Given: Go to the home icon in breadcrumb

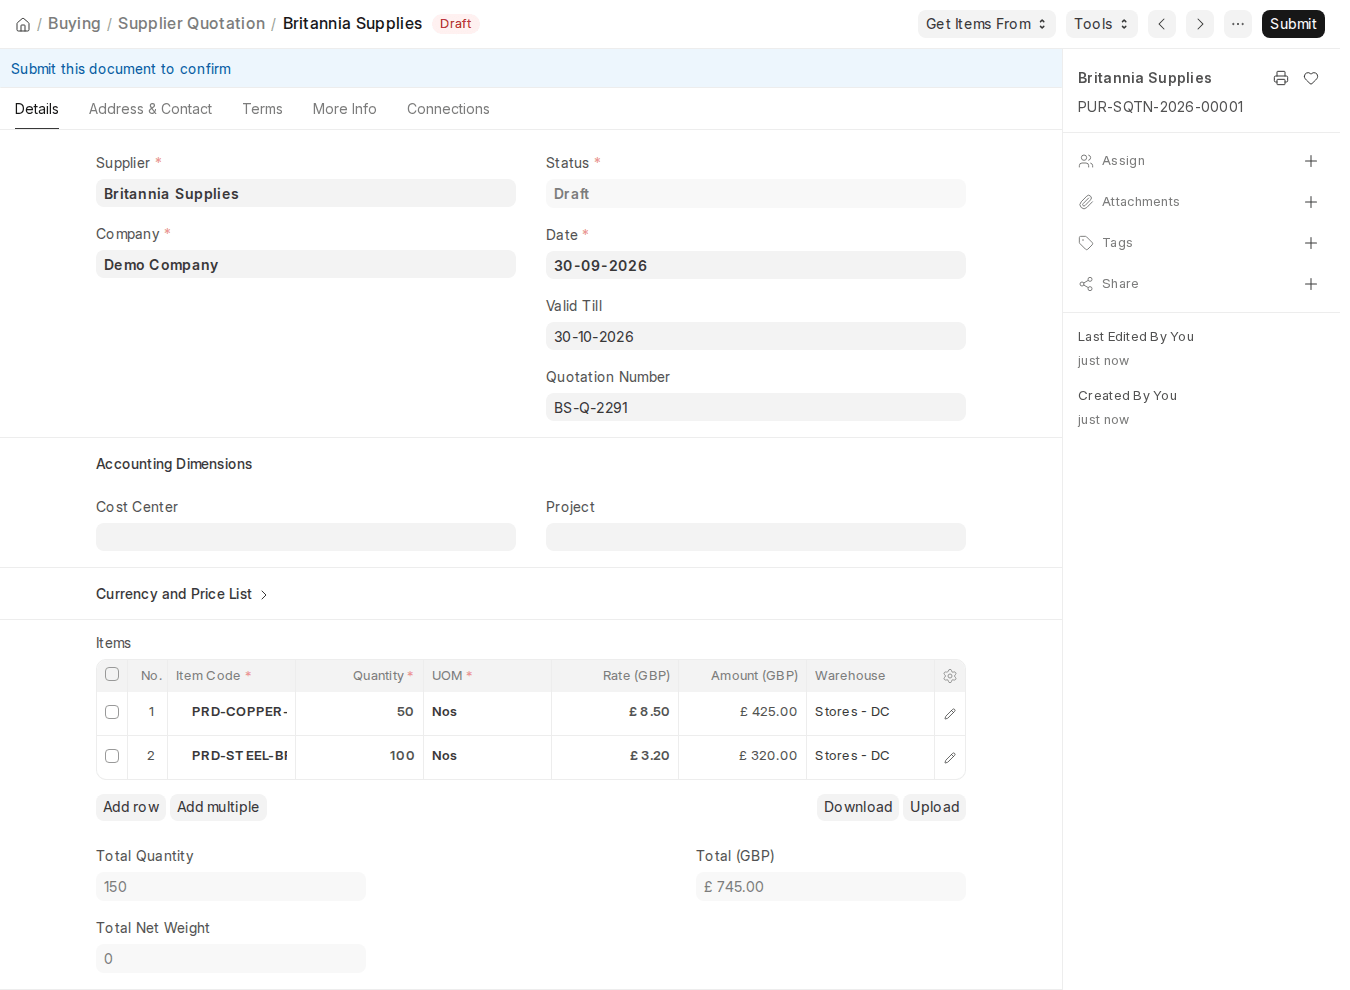Looking at the screenshot, I should click(x=23, y=24).
